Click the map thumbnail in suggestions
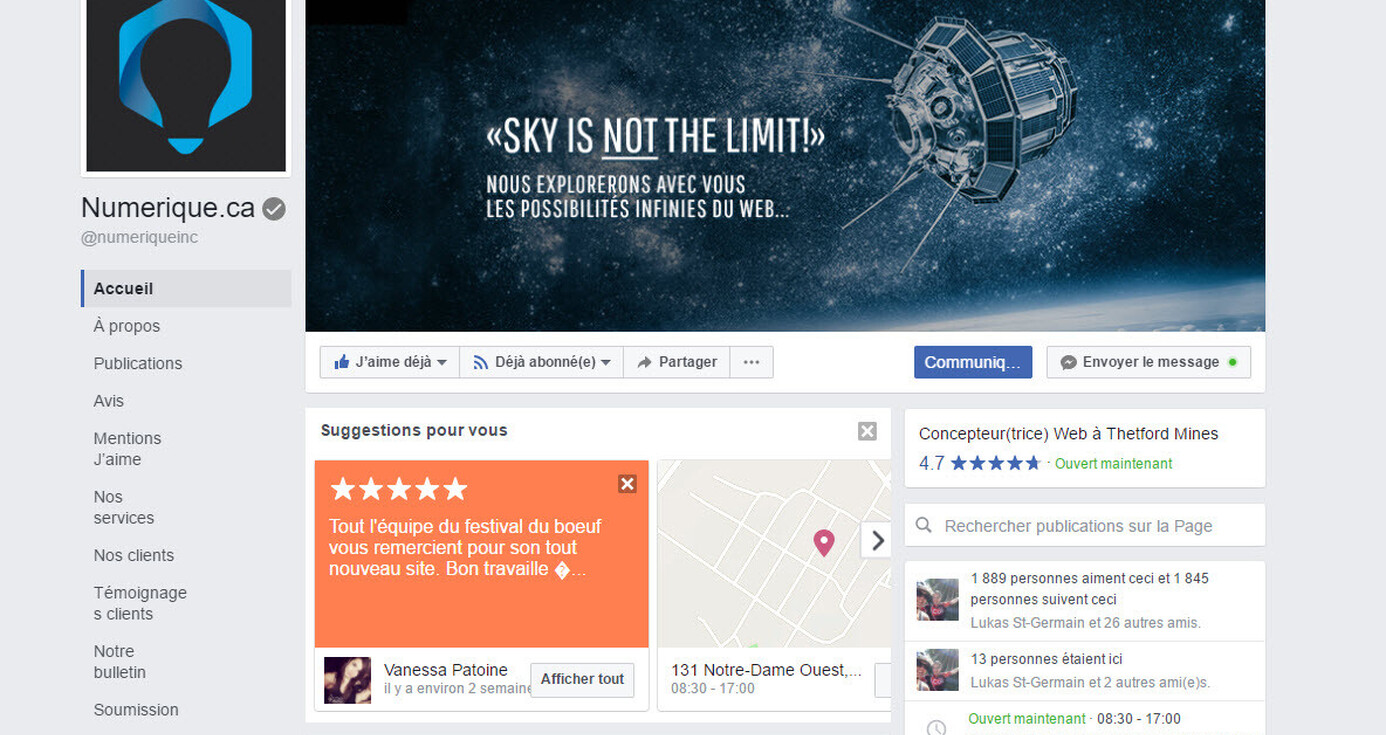 [x=774, y=553]
